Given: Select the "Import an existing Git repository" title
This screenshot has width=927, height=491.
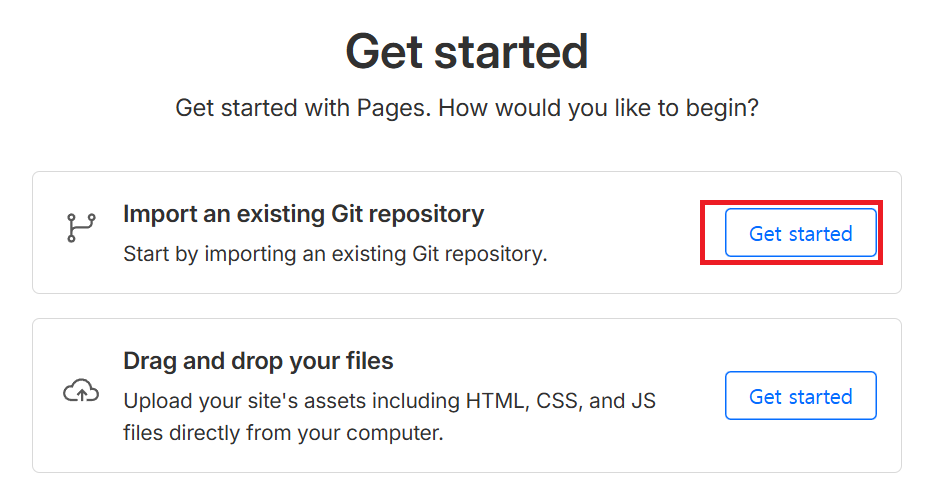Looking at the screenshot, I should pyautogui.click(x=303, y=214).
